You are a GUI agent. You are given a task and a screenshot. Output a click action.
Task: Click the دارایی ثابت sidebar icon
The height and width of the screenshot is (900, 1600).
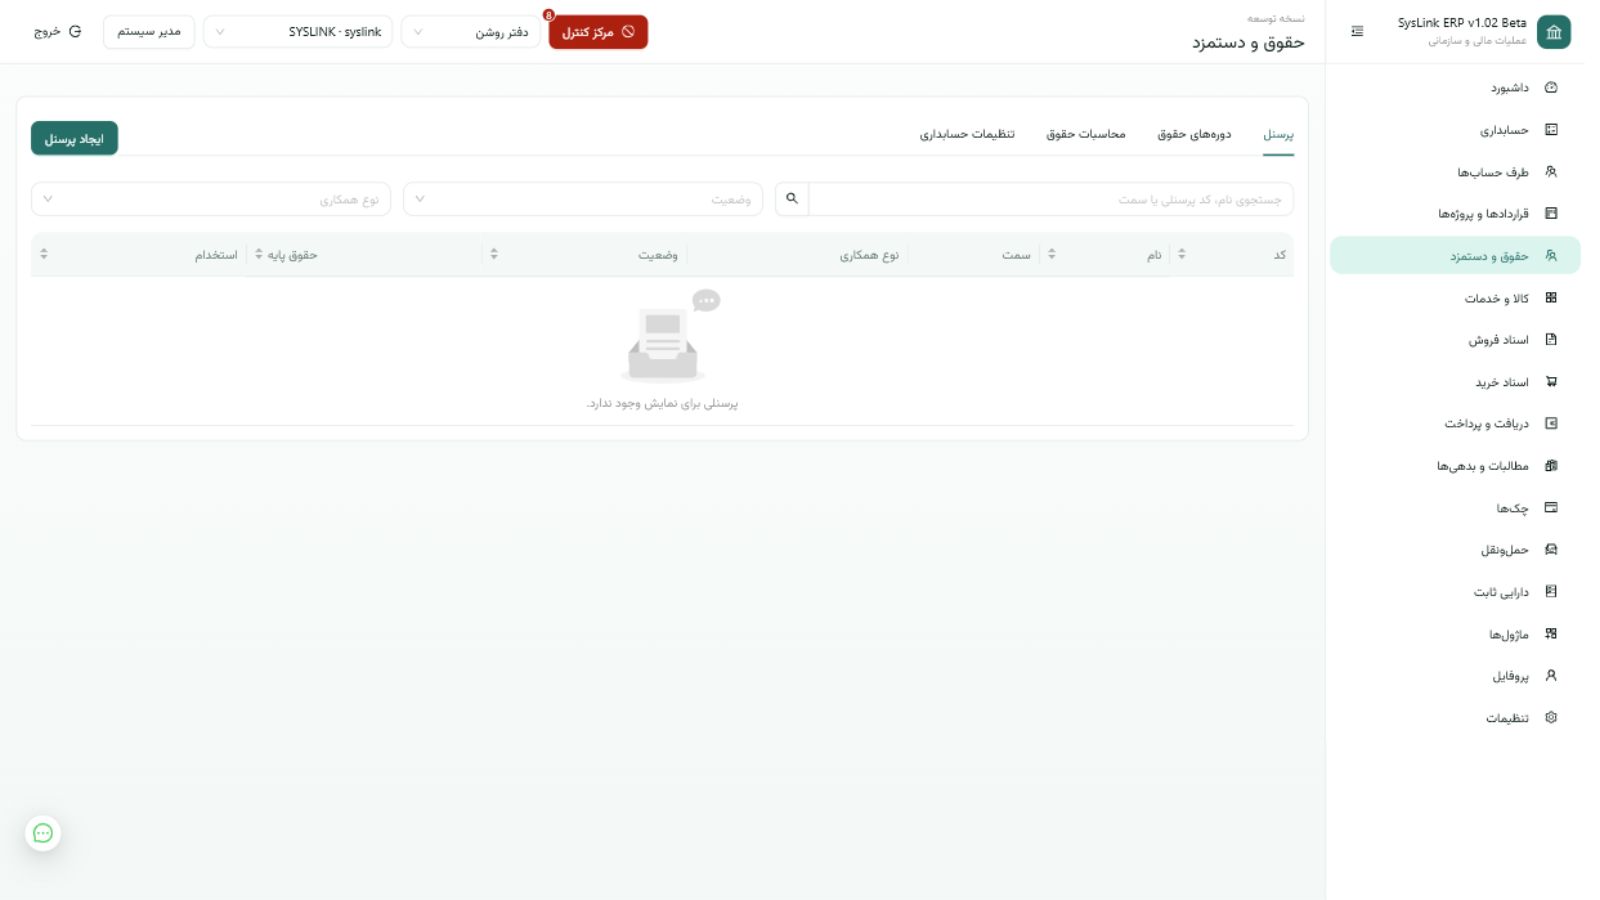[1551, 592]
